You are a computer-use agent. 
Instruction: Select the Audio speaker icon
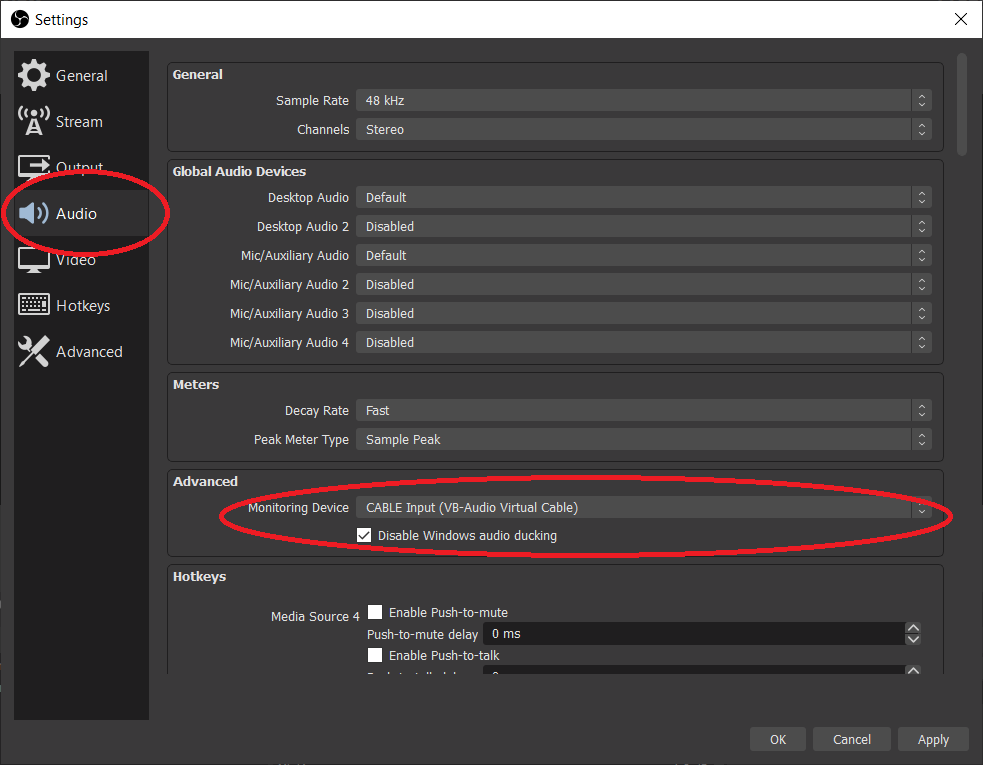(x=33, y=213)
